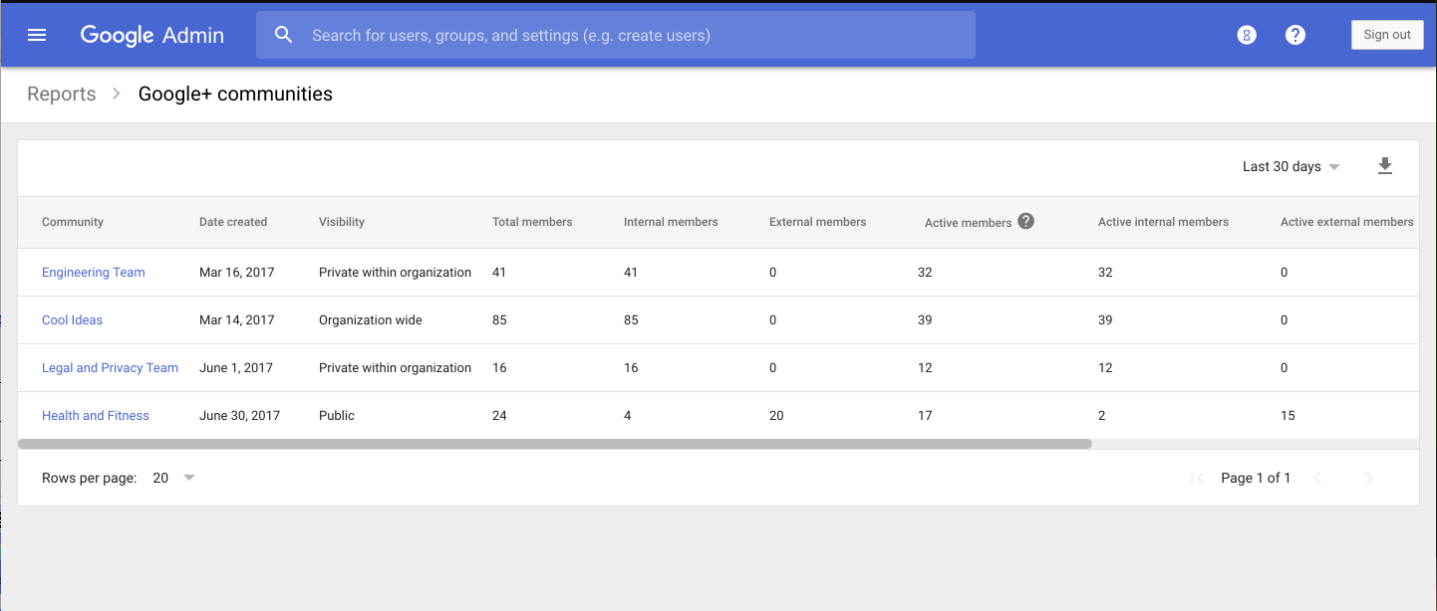The image size is (1437, 611).
Task: Select the Mar 14, 2017 date cell
Action: (x=237, y=320)
